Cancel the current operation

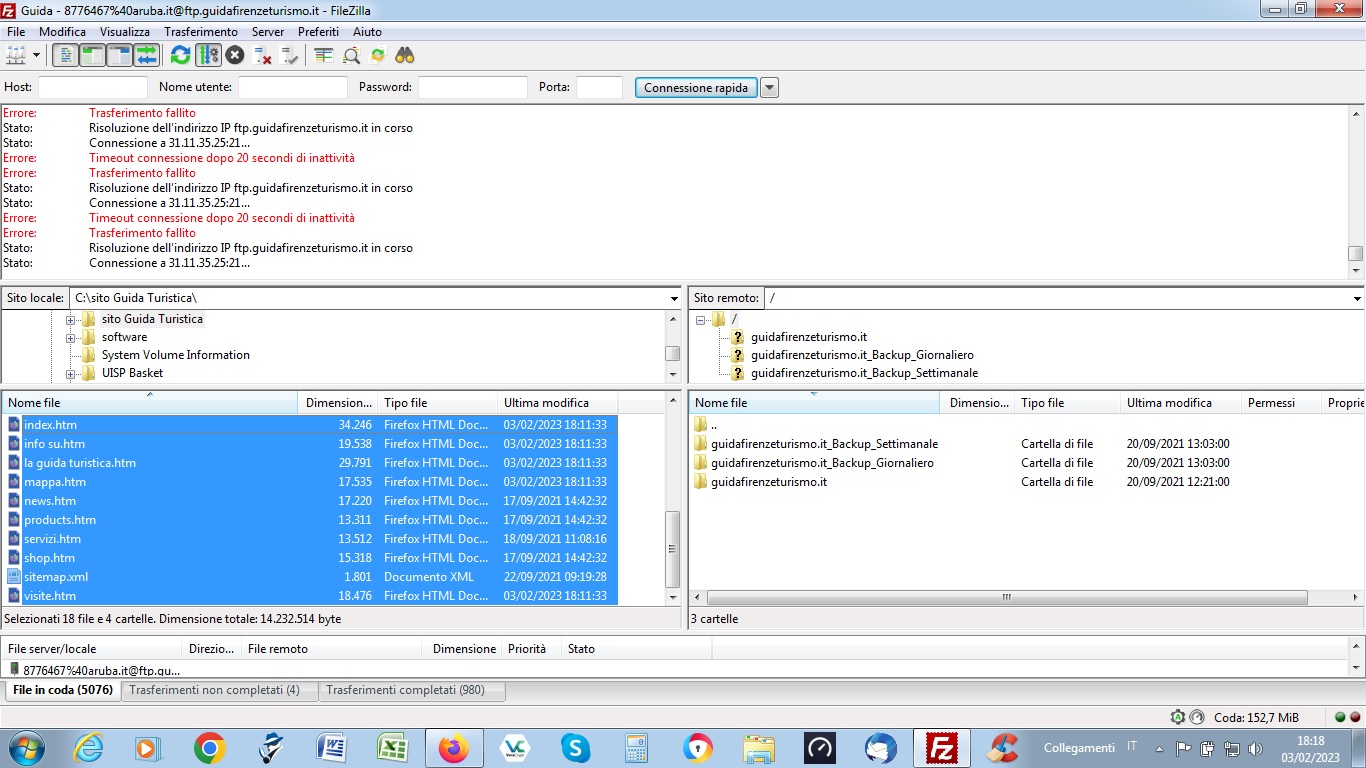[x=235, y=55]
